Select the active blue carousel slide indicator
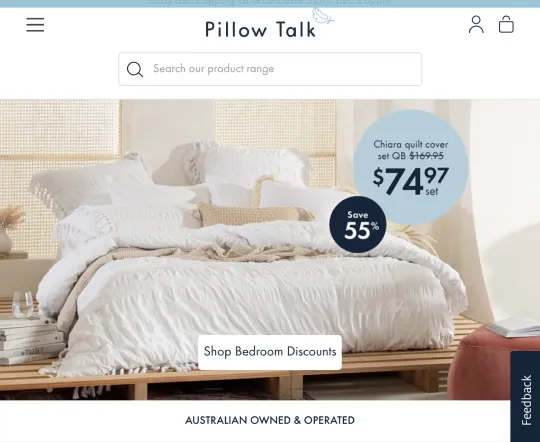The height and width of the screenshot is (442, 540). 214,389
